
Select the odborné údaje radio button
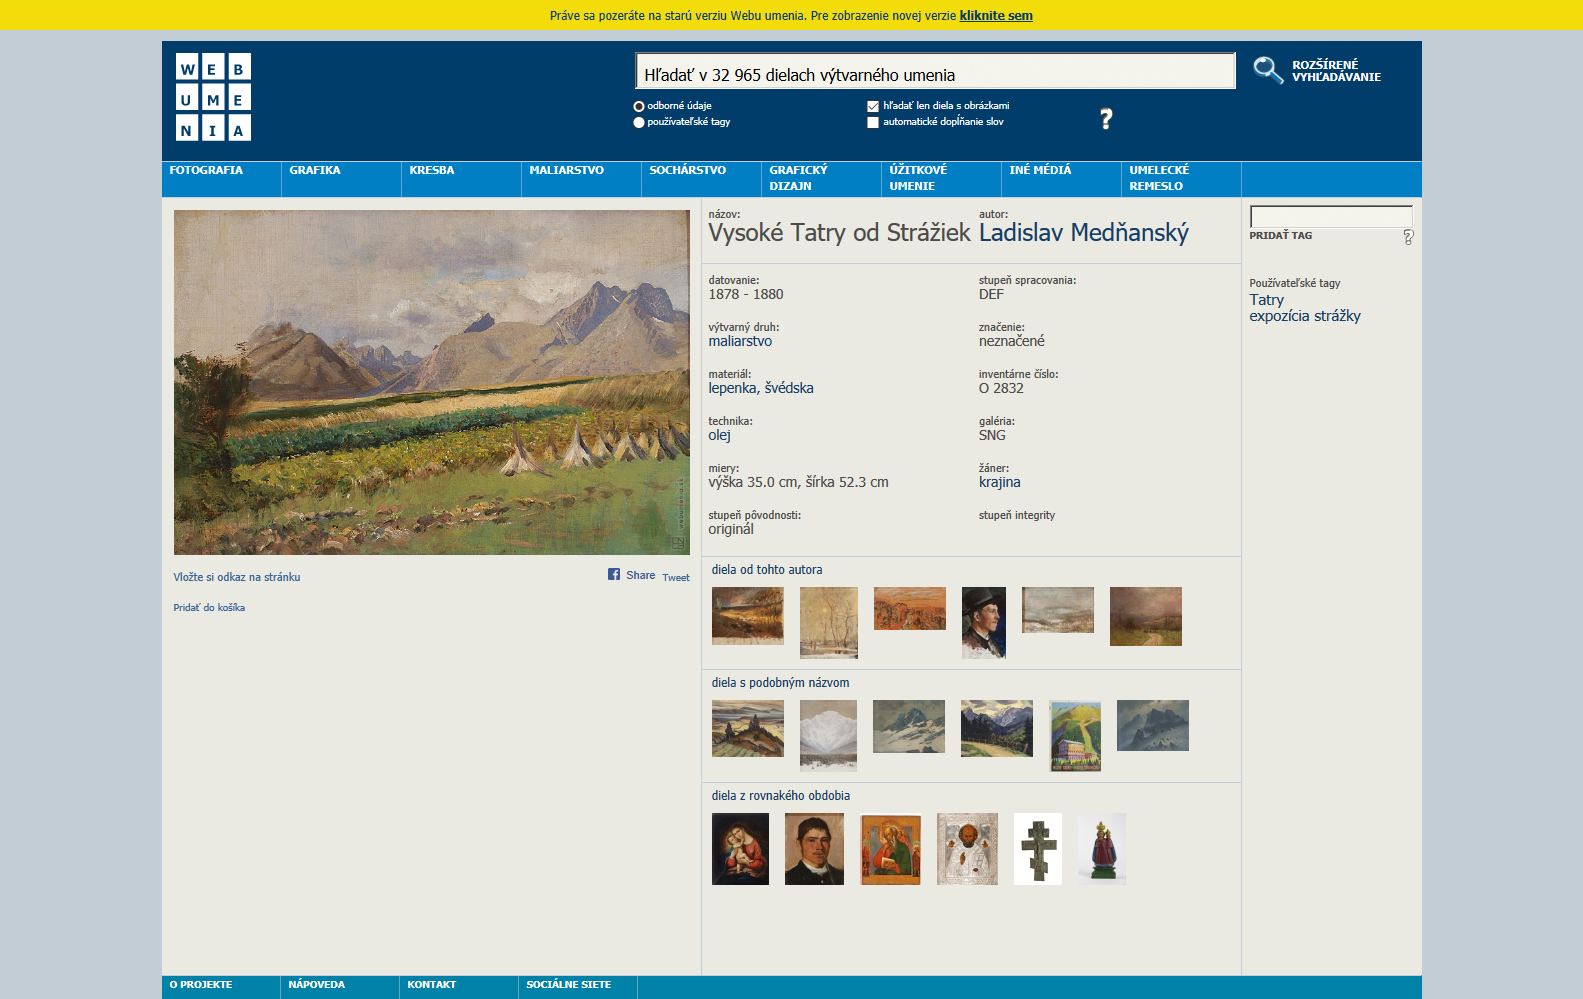tap(639, 106)
